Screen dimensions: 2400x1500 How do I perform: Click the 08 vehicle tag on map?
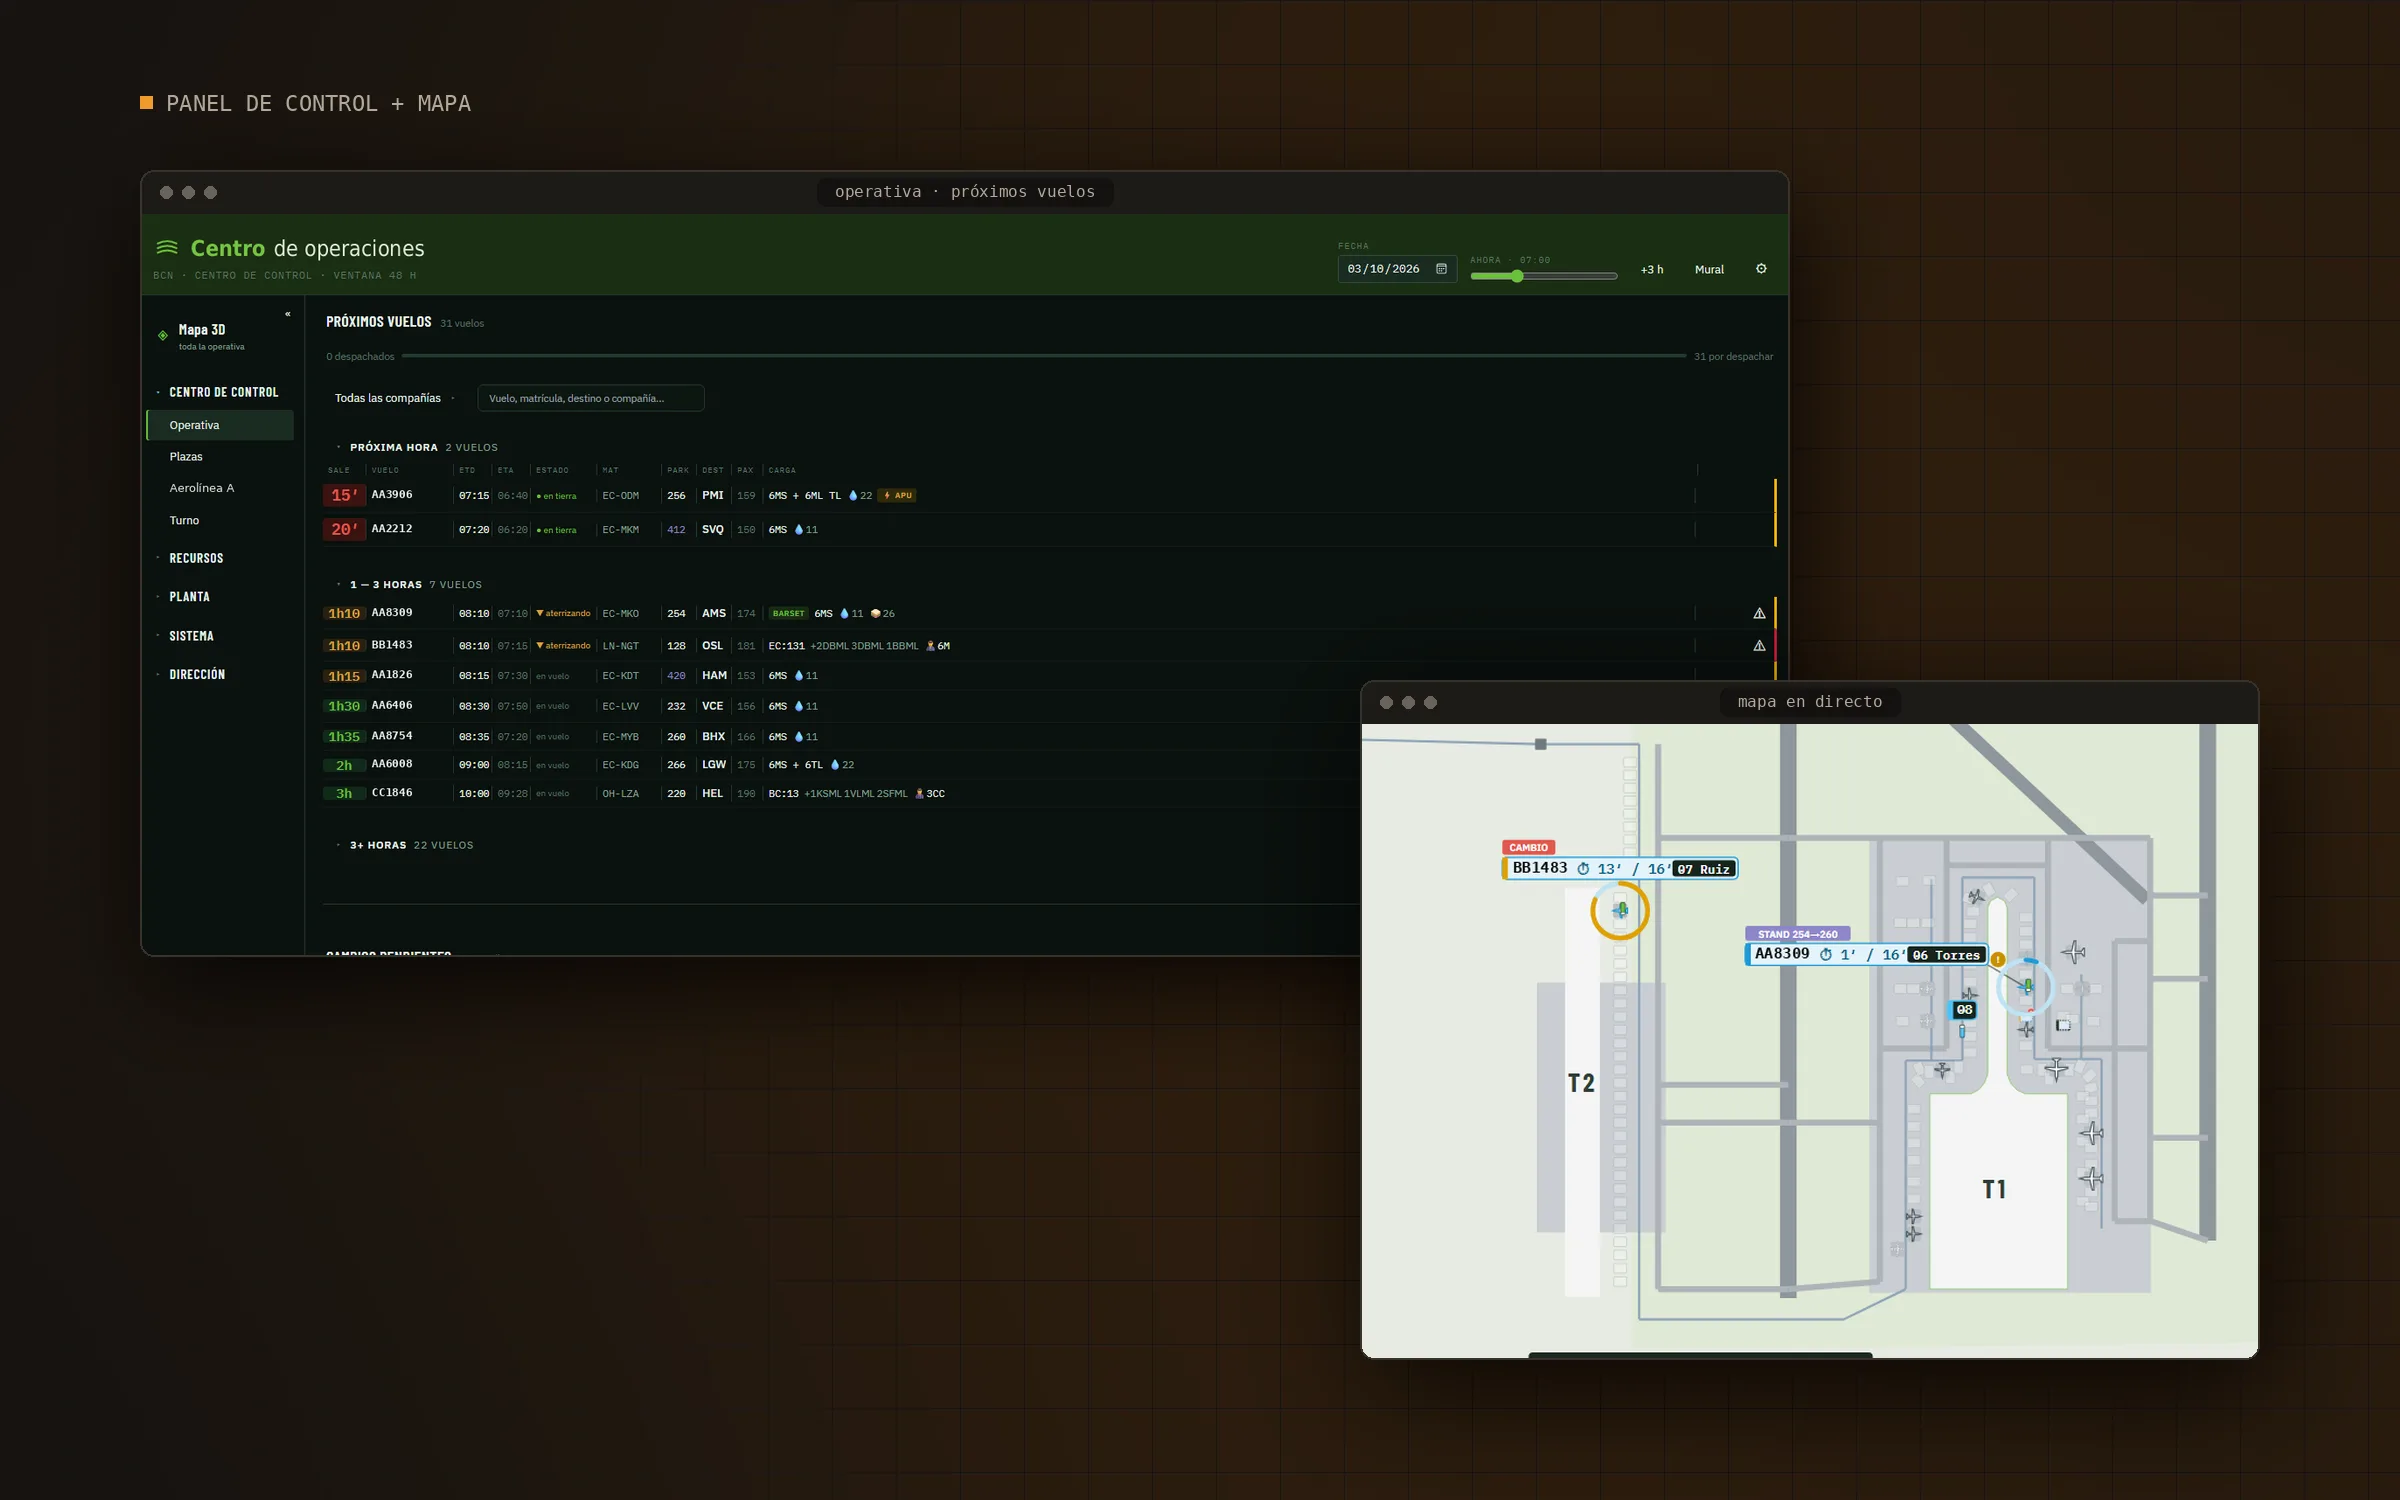1964,1010
